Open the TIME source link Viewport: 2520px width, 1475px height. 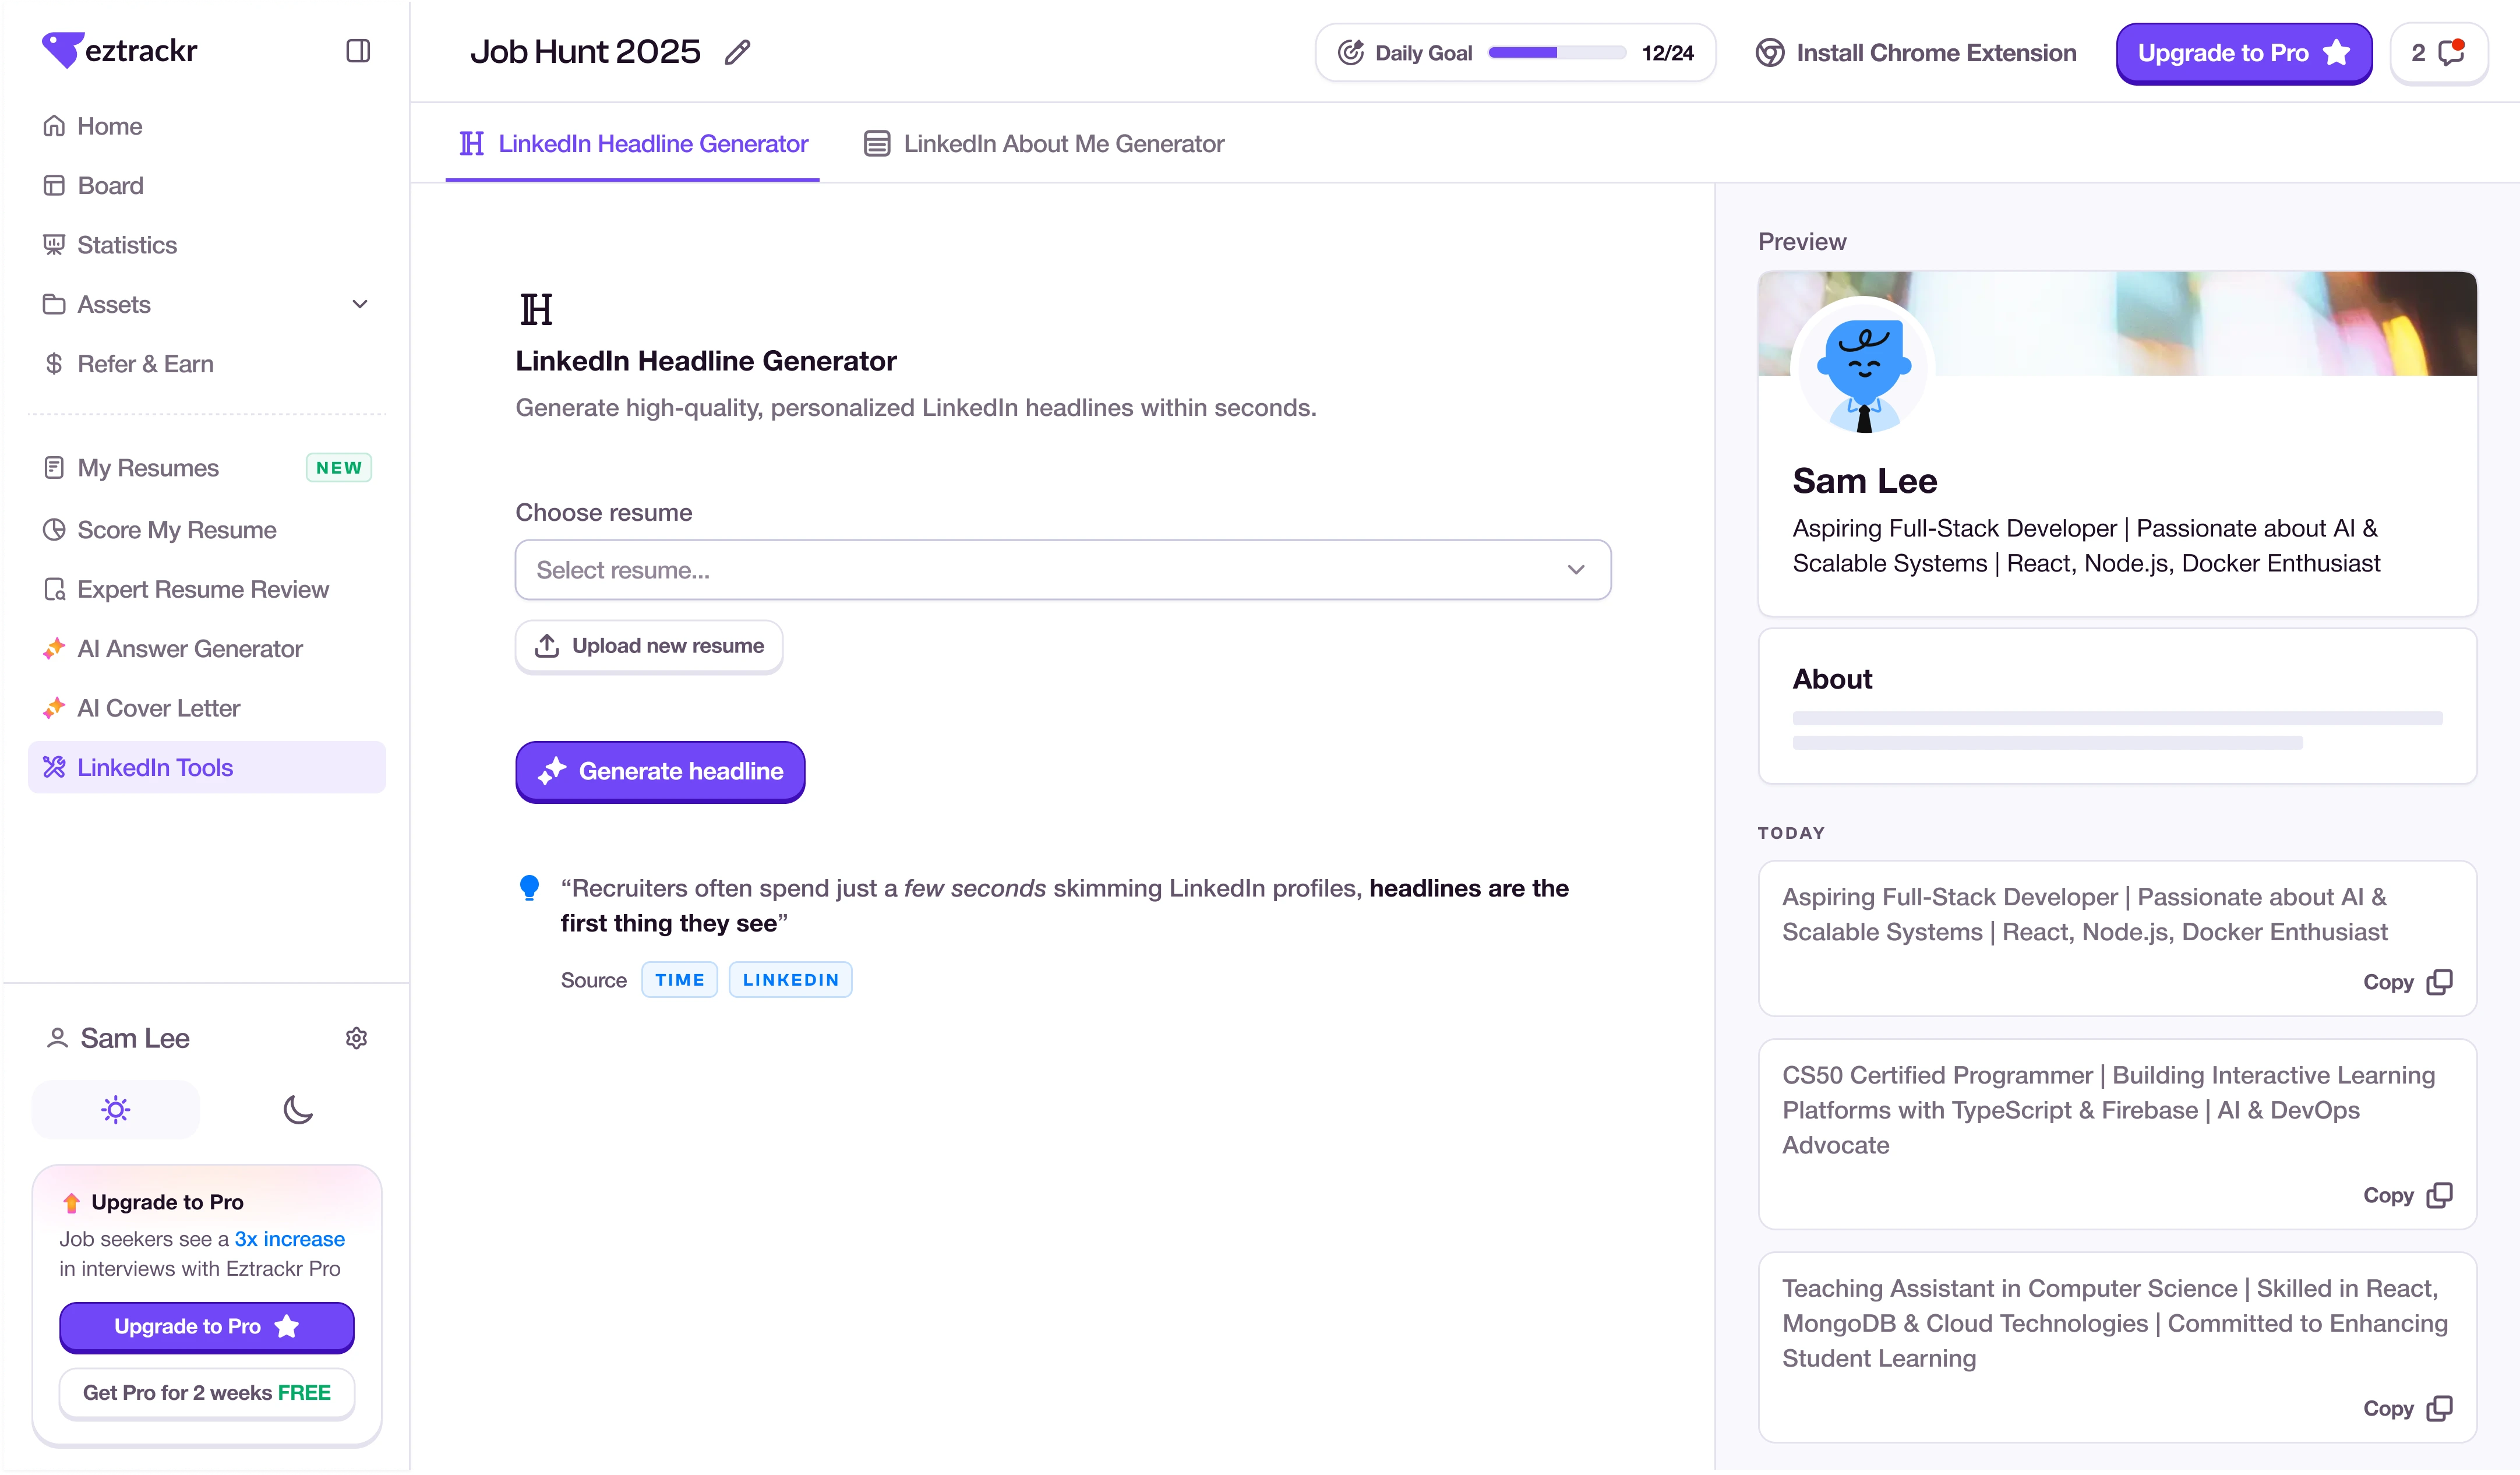[679, 980]
